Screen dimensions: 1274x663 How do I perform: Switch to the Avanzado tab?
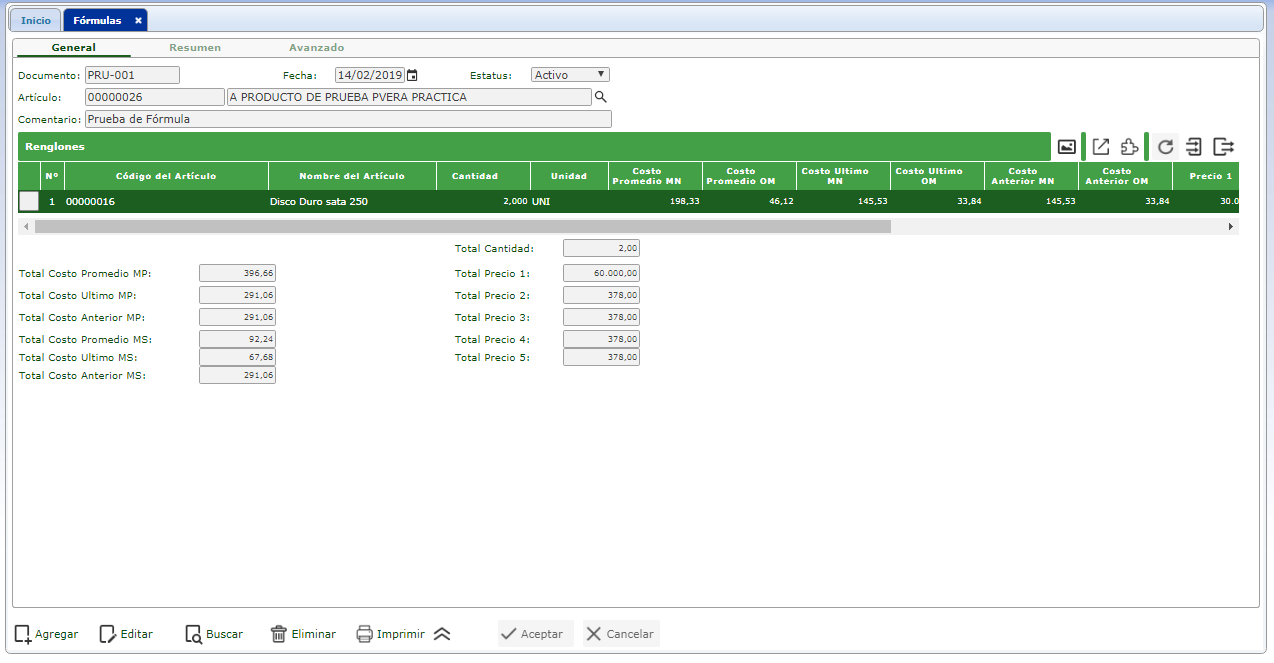point(316,48)
